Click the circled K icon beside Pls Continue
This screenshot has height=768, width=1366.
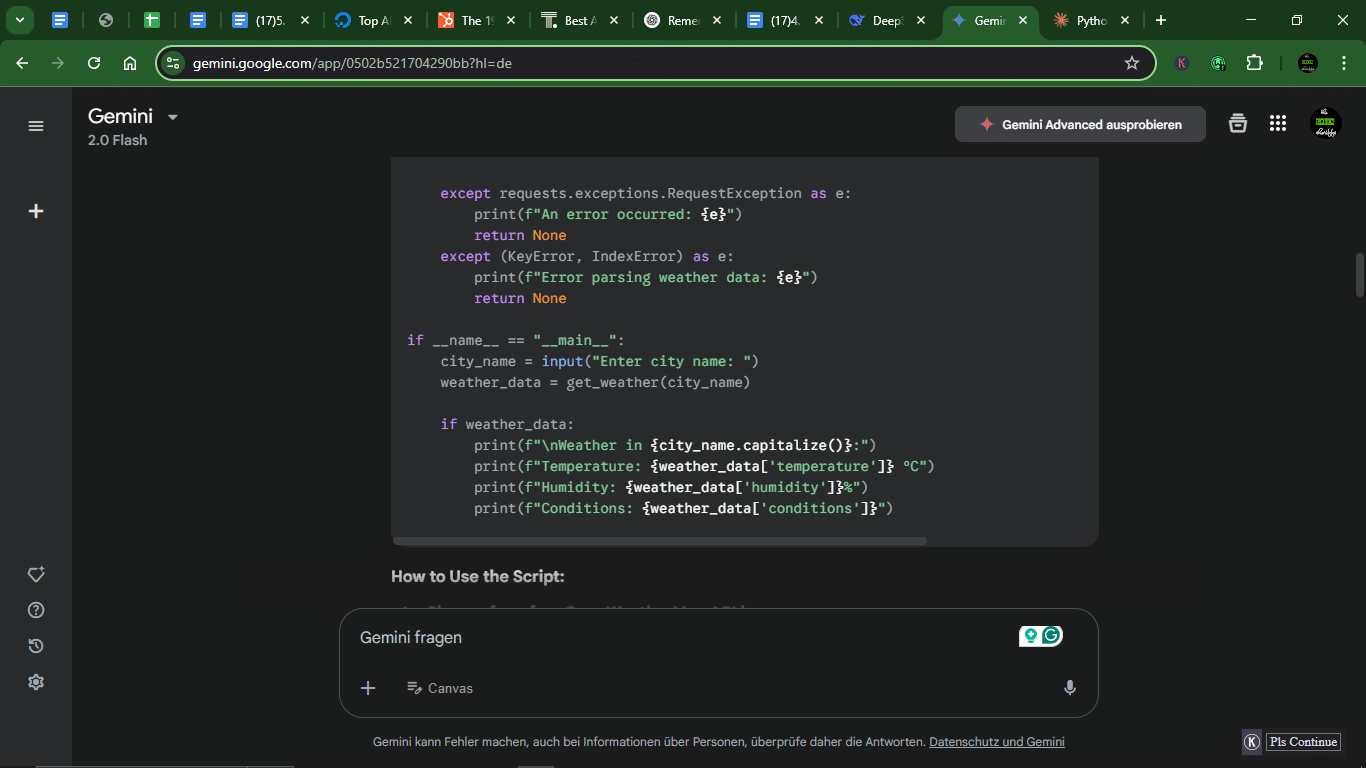click(1252, 742)
